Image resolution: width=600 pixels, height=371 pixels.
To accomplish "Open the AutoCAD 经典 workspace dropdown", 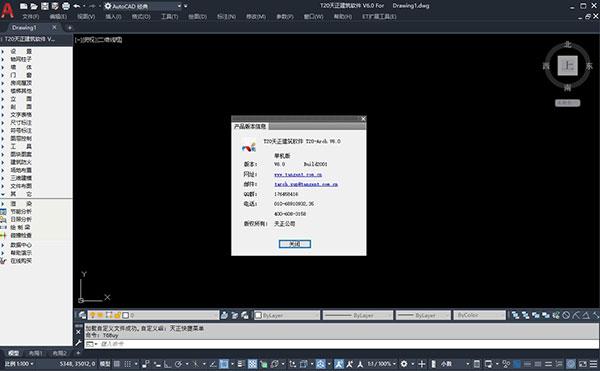I will point(143,6).
